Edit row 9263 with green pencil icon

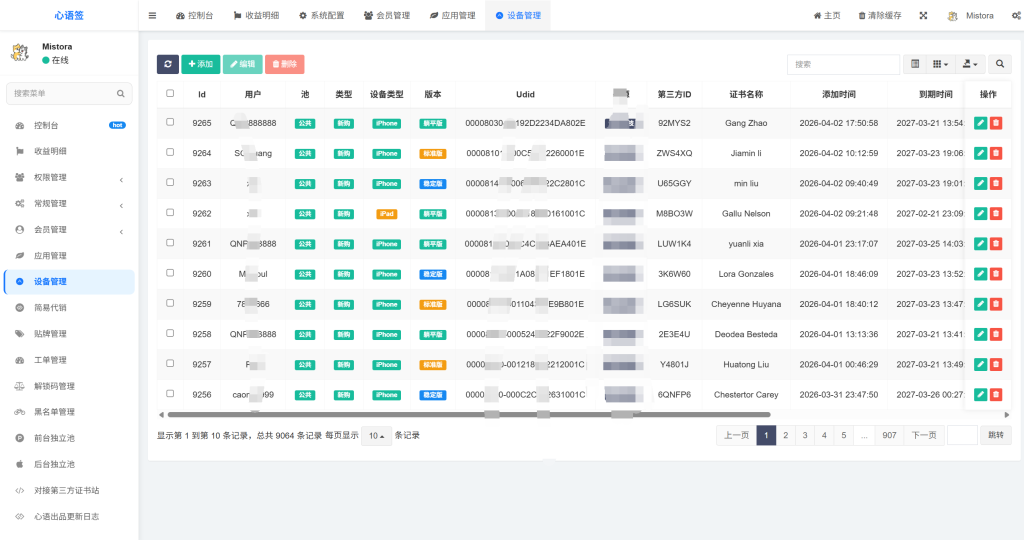click(980, 183)
